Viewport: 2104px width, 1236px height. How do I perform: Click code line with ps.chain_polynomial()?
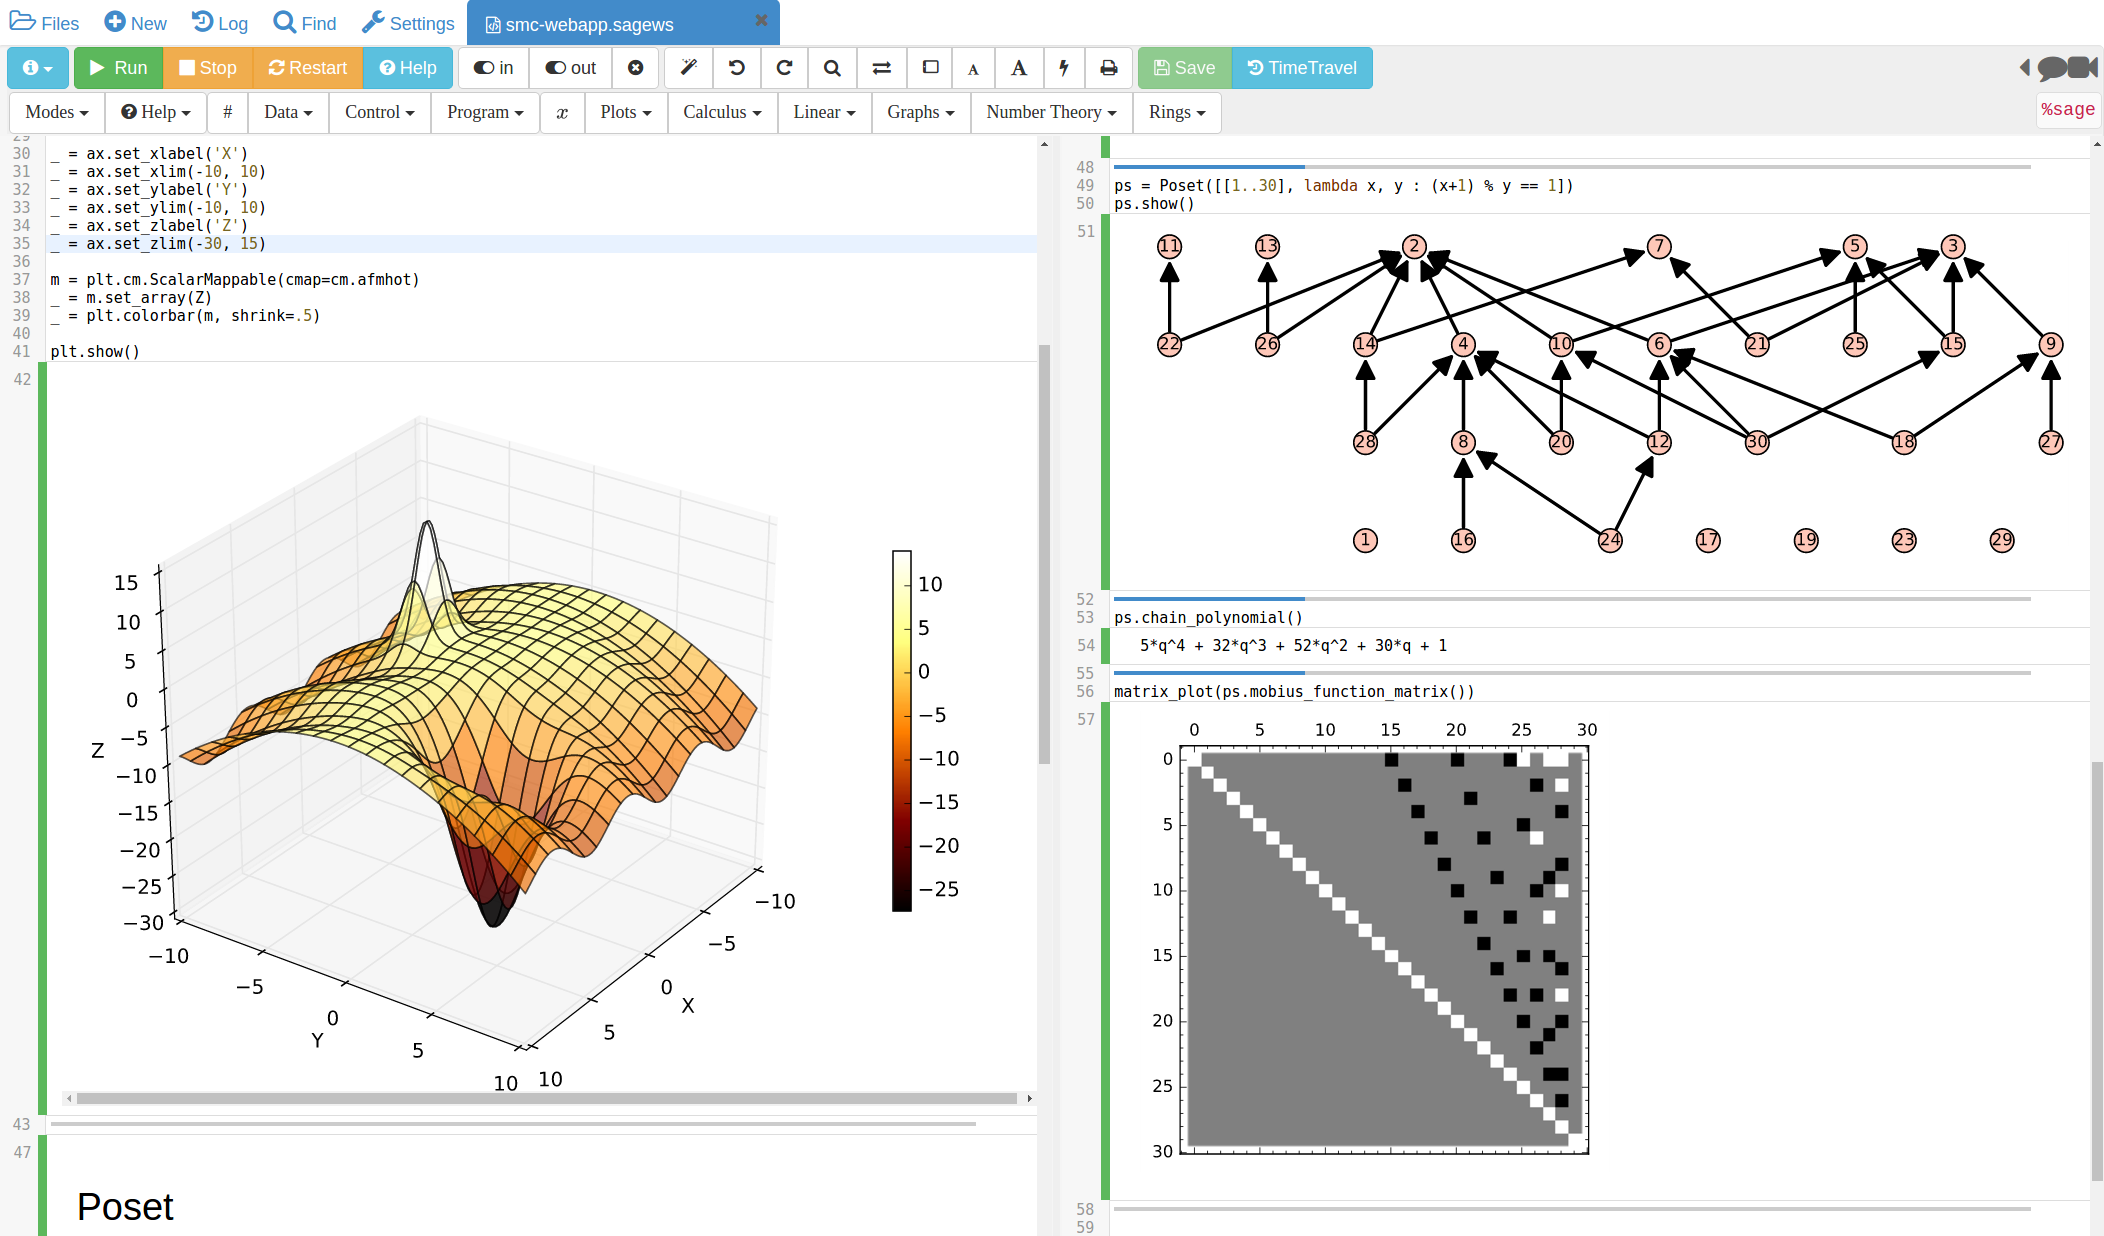pos(1208,618)
